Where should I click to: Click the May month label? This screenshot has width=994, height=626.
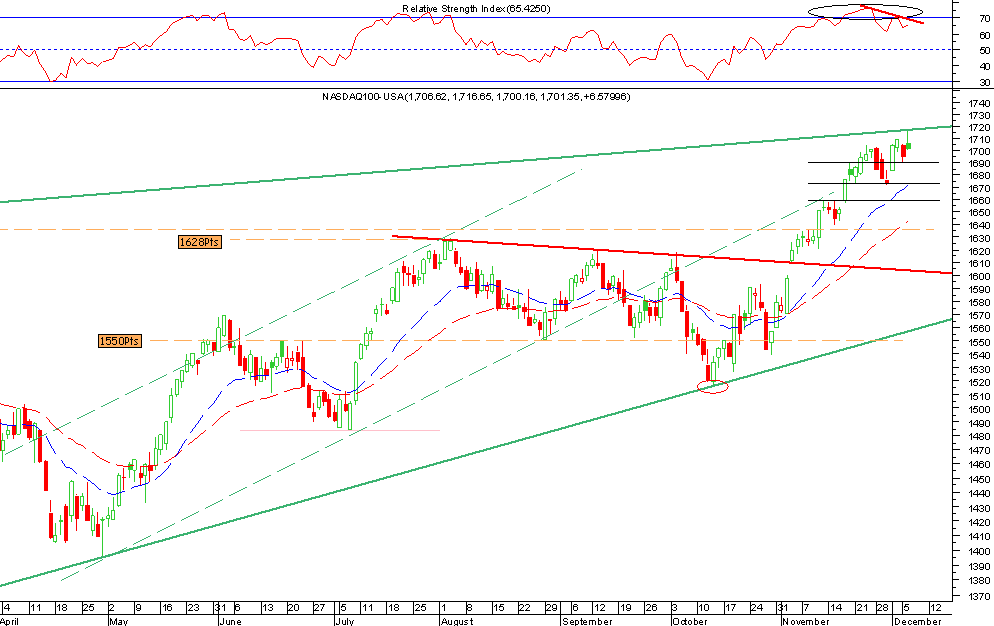[118, 621]
